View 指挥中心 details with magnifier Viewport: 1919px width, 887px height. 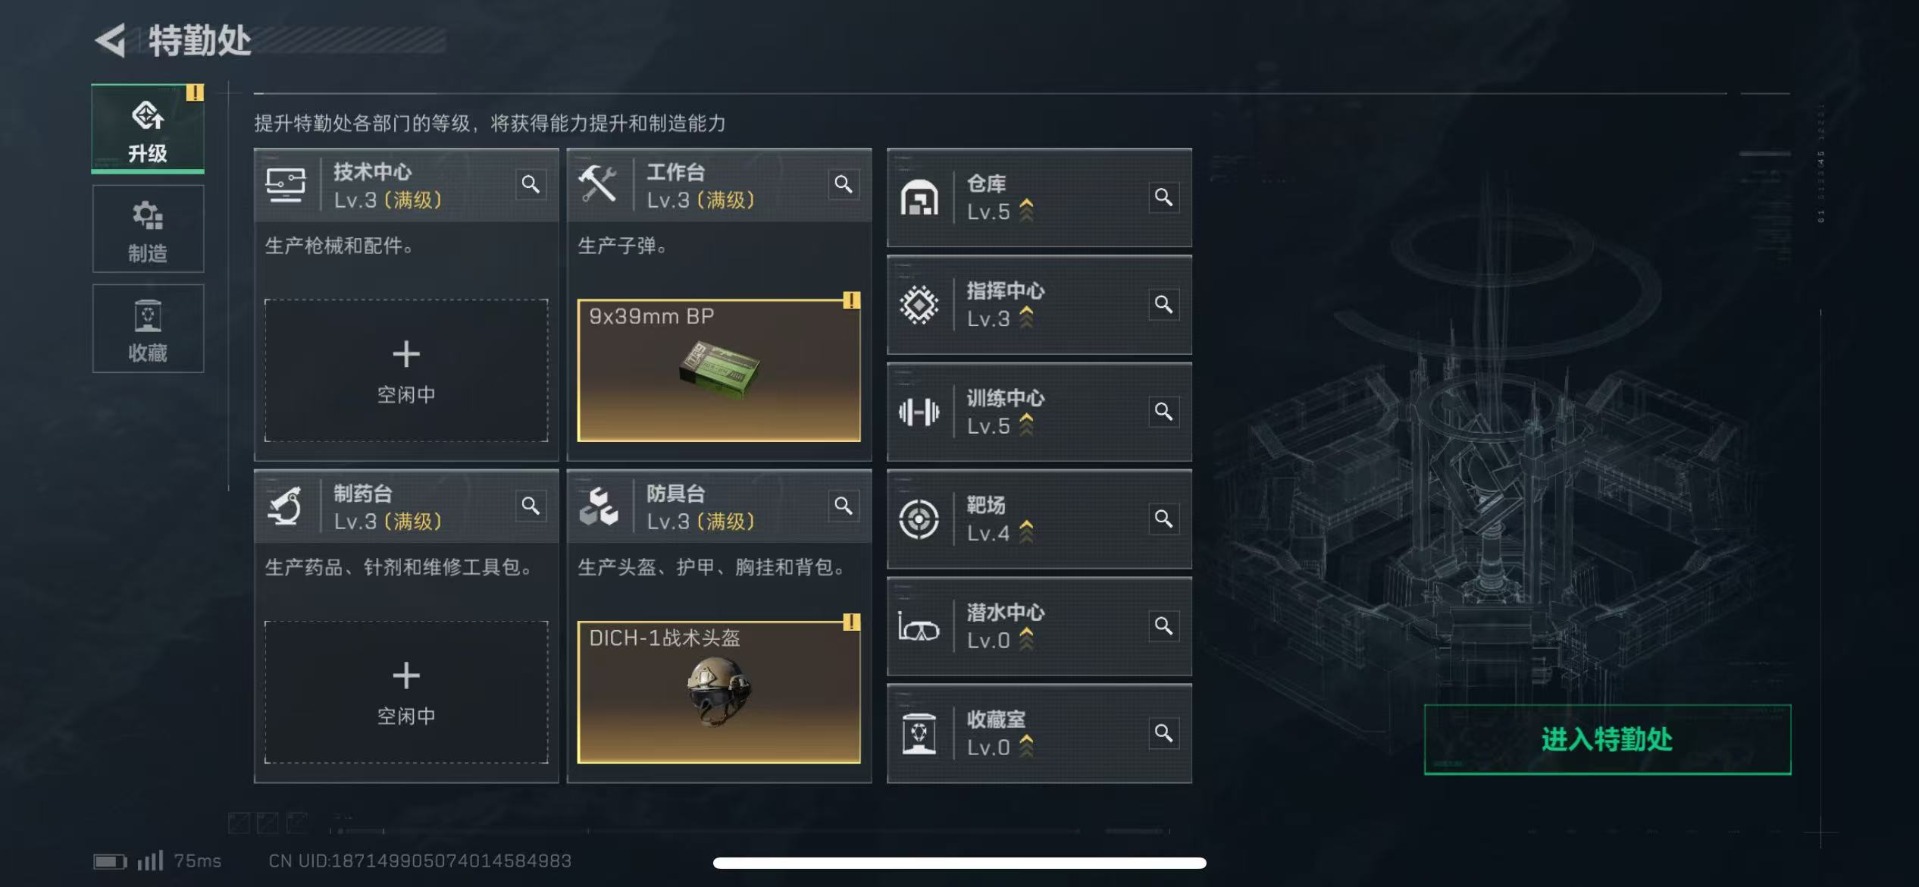[1164, 304]
